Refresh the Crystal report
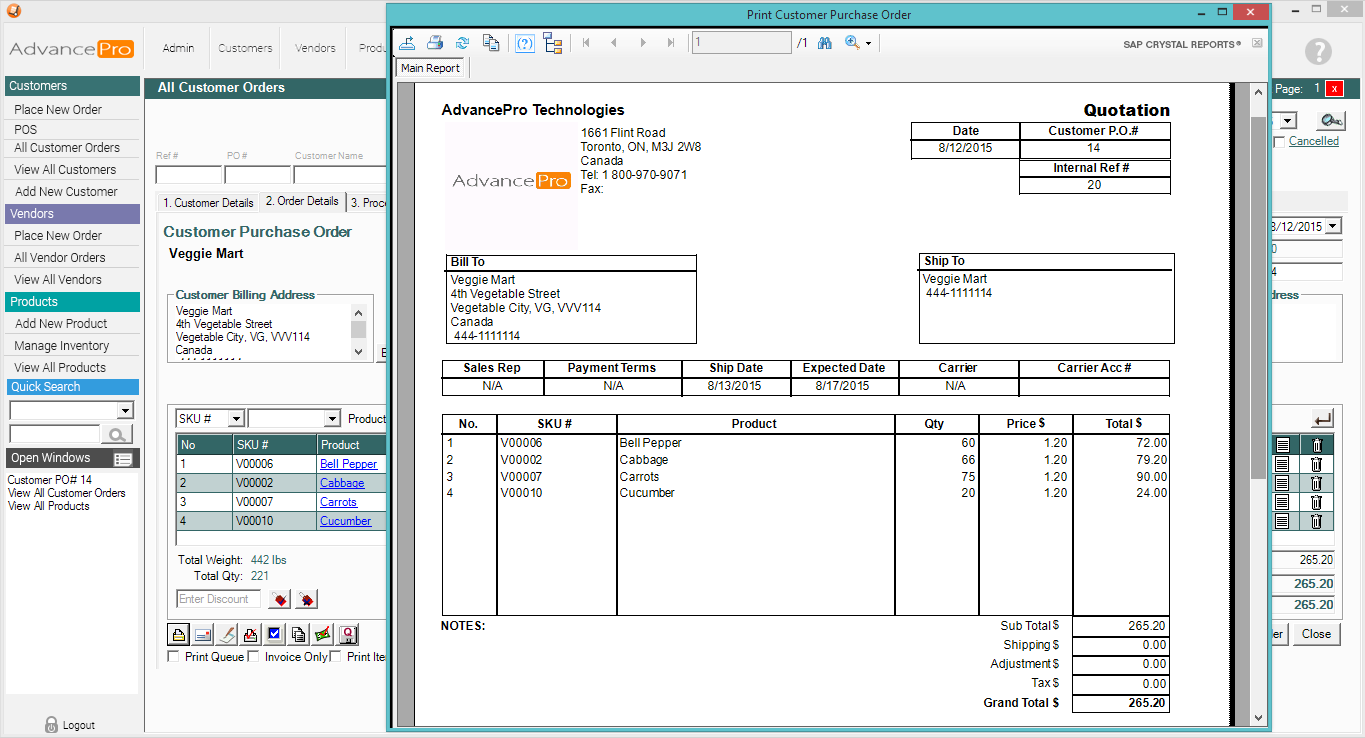This screenshot has width=1365, height=738. [462, 43]
